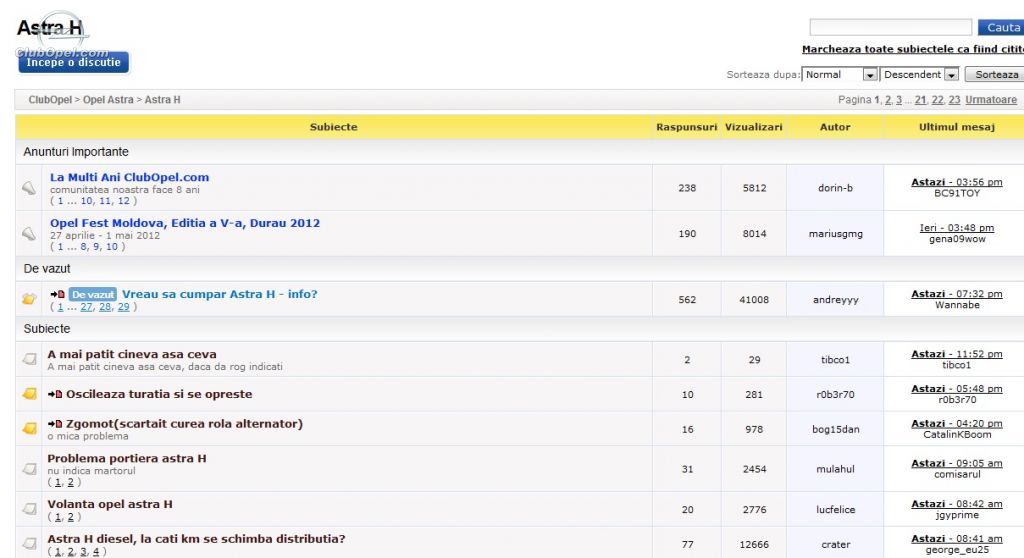Jump to newest post in Zgomot thread
The height and width of the screenshot is (558, 1024).
pyautogui.click(x=55, y=424)
